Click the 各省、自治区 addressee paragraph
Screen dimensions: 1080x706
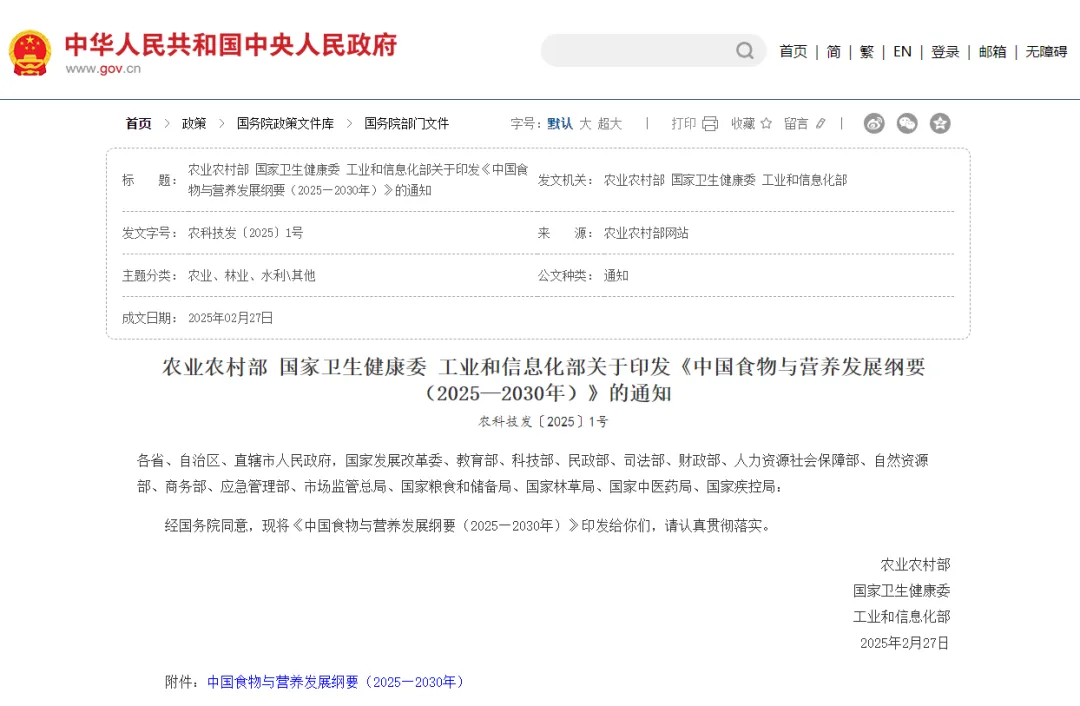tap(532, 473)
